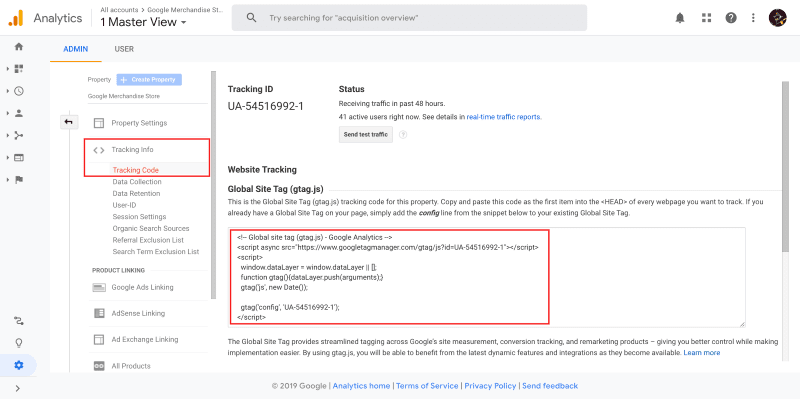Open the Attribution path icon
Screen dimensions: 800x399
19,321
